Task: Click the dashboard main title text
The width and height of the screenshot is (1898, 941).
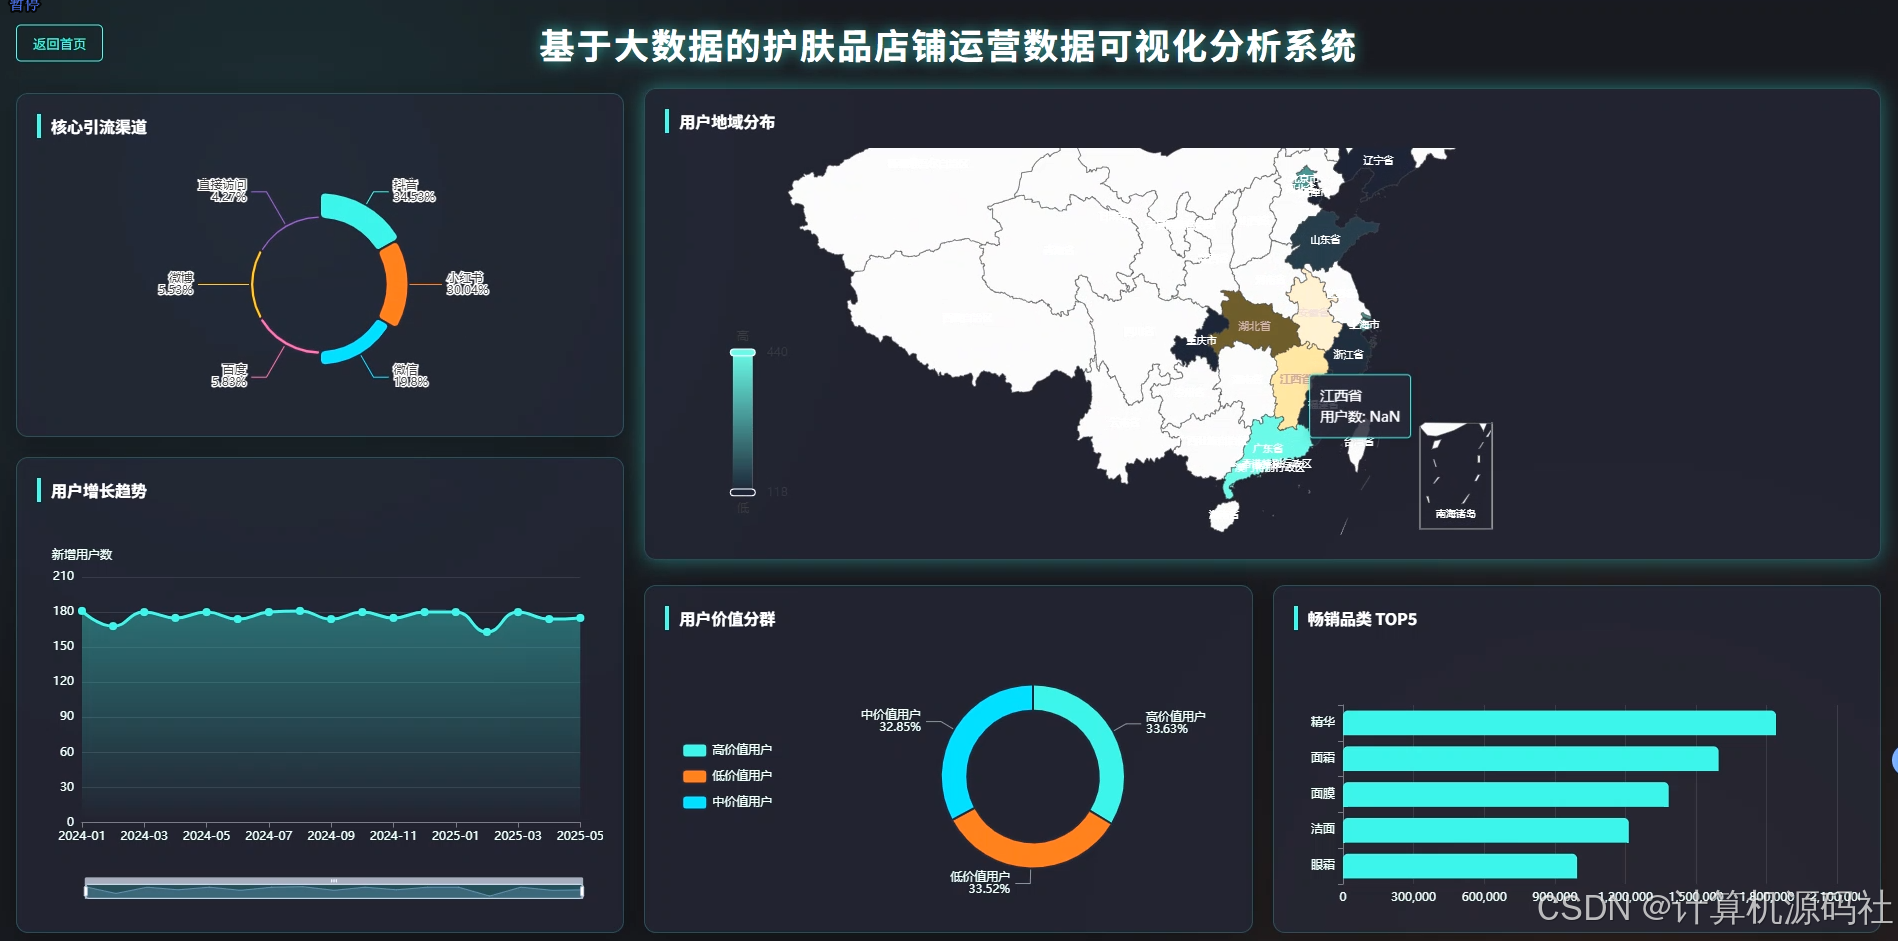Action: click(x=948, y=46)
